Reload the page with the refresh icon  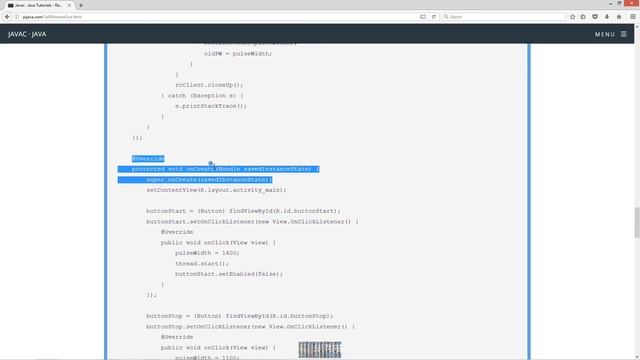(x=434, y=17)
